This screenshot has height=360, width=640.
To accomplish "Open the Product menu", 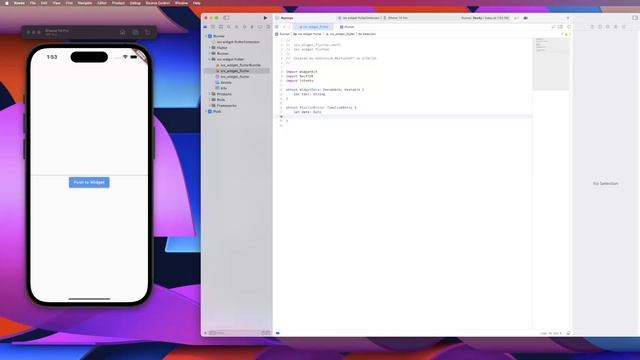I will click(x=118, y=3).
